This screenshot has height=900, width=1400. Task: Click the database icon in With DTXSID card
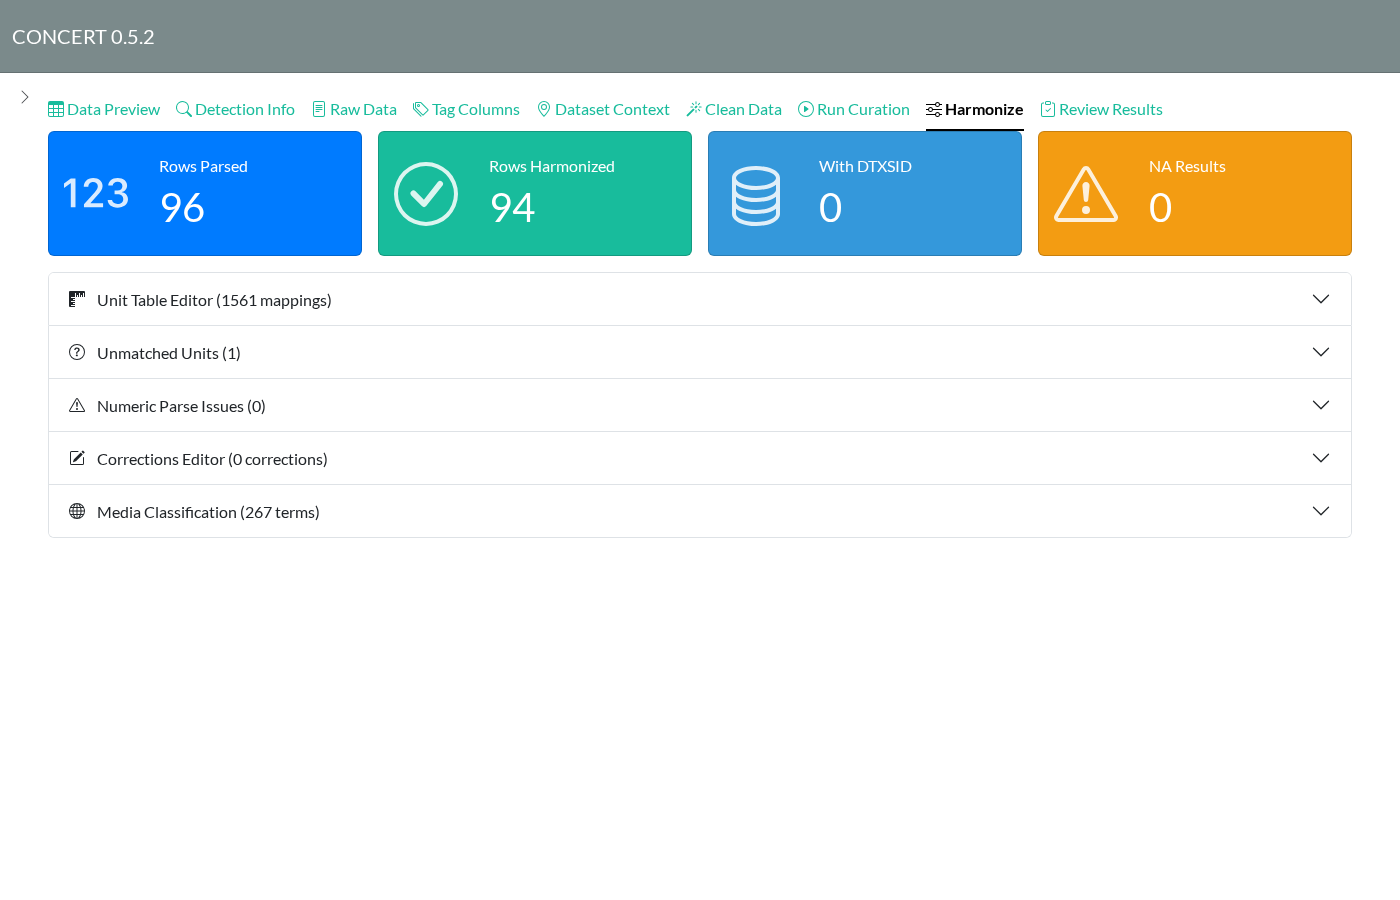click(x=756, y=195)
